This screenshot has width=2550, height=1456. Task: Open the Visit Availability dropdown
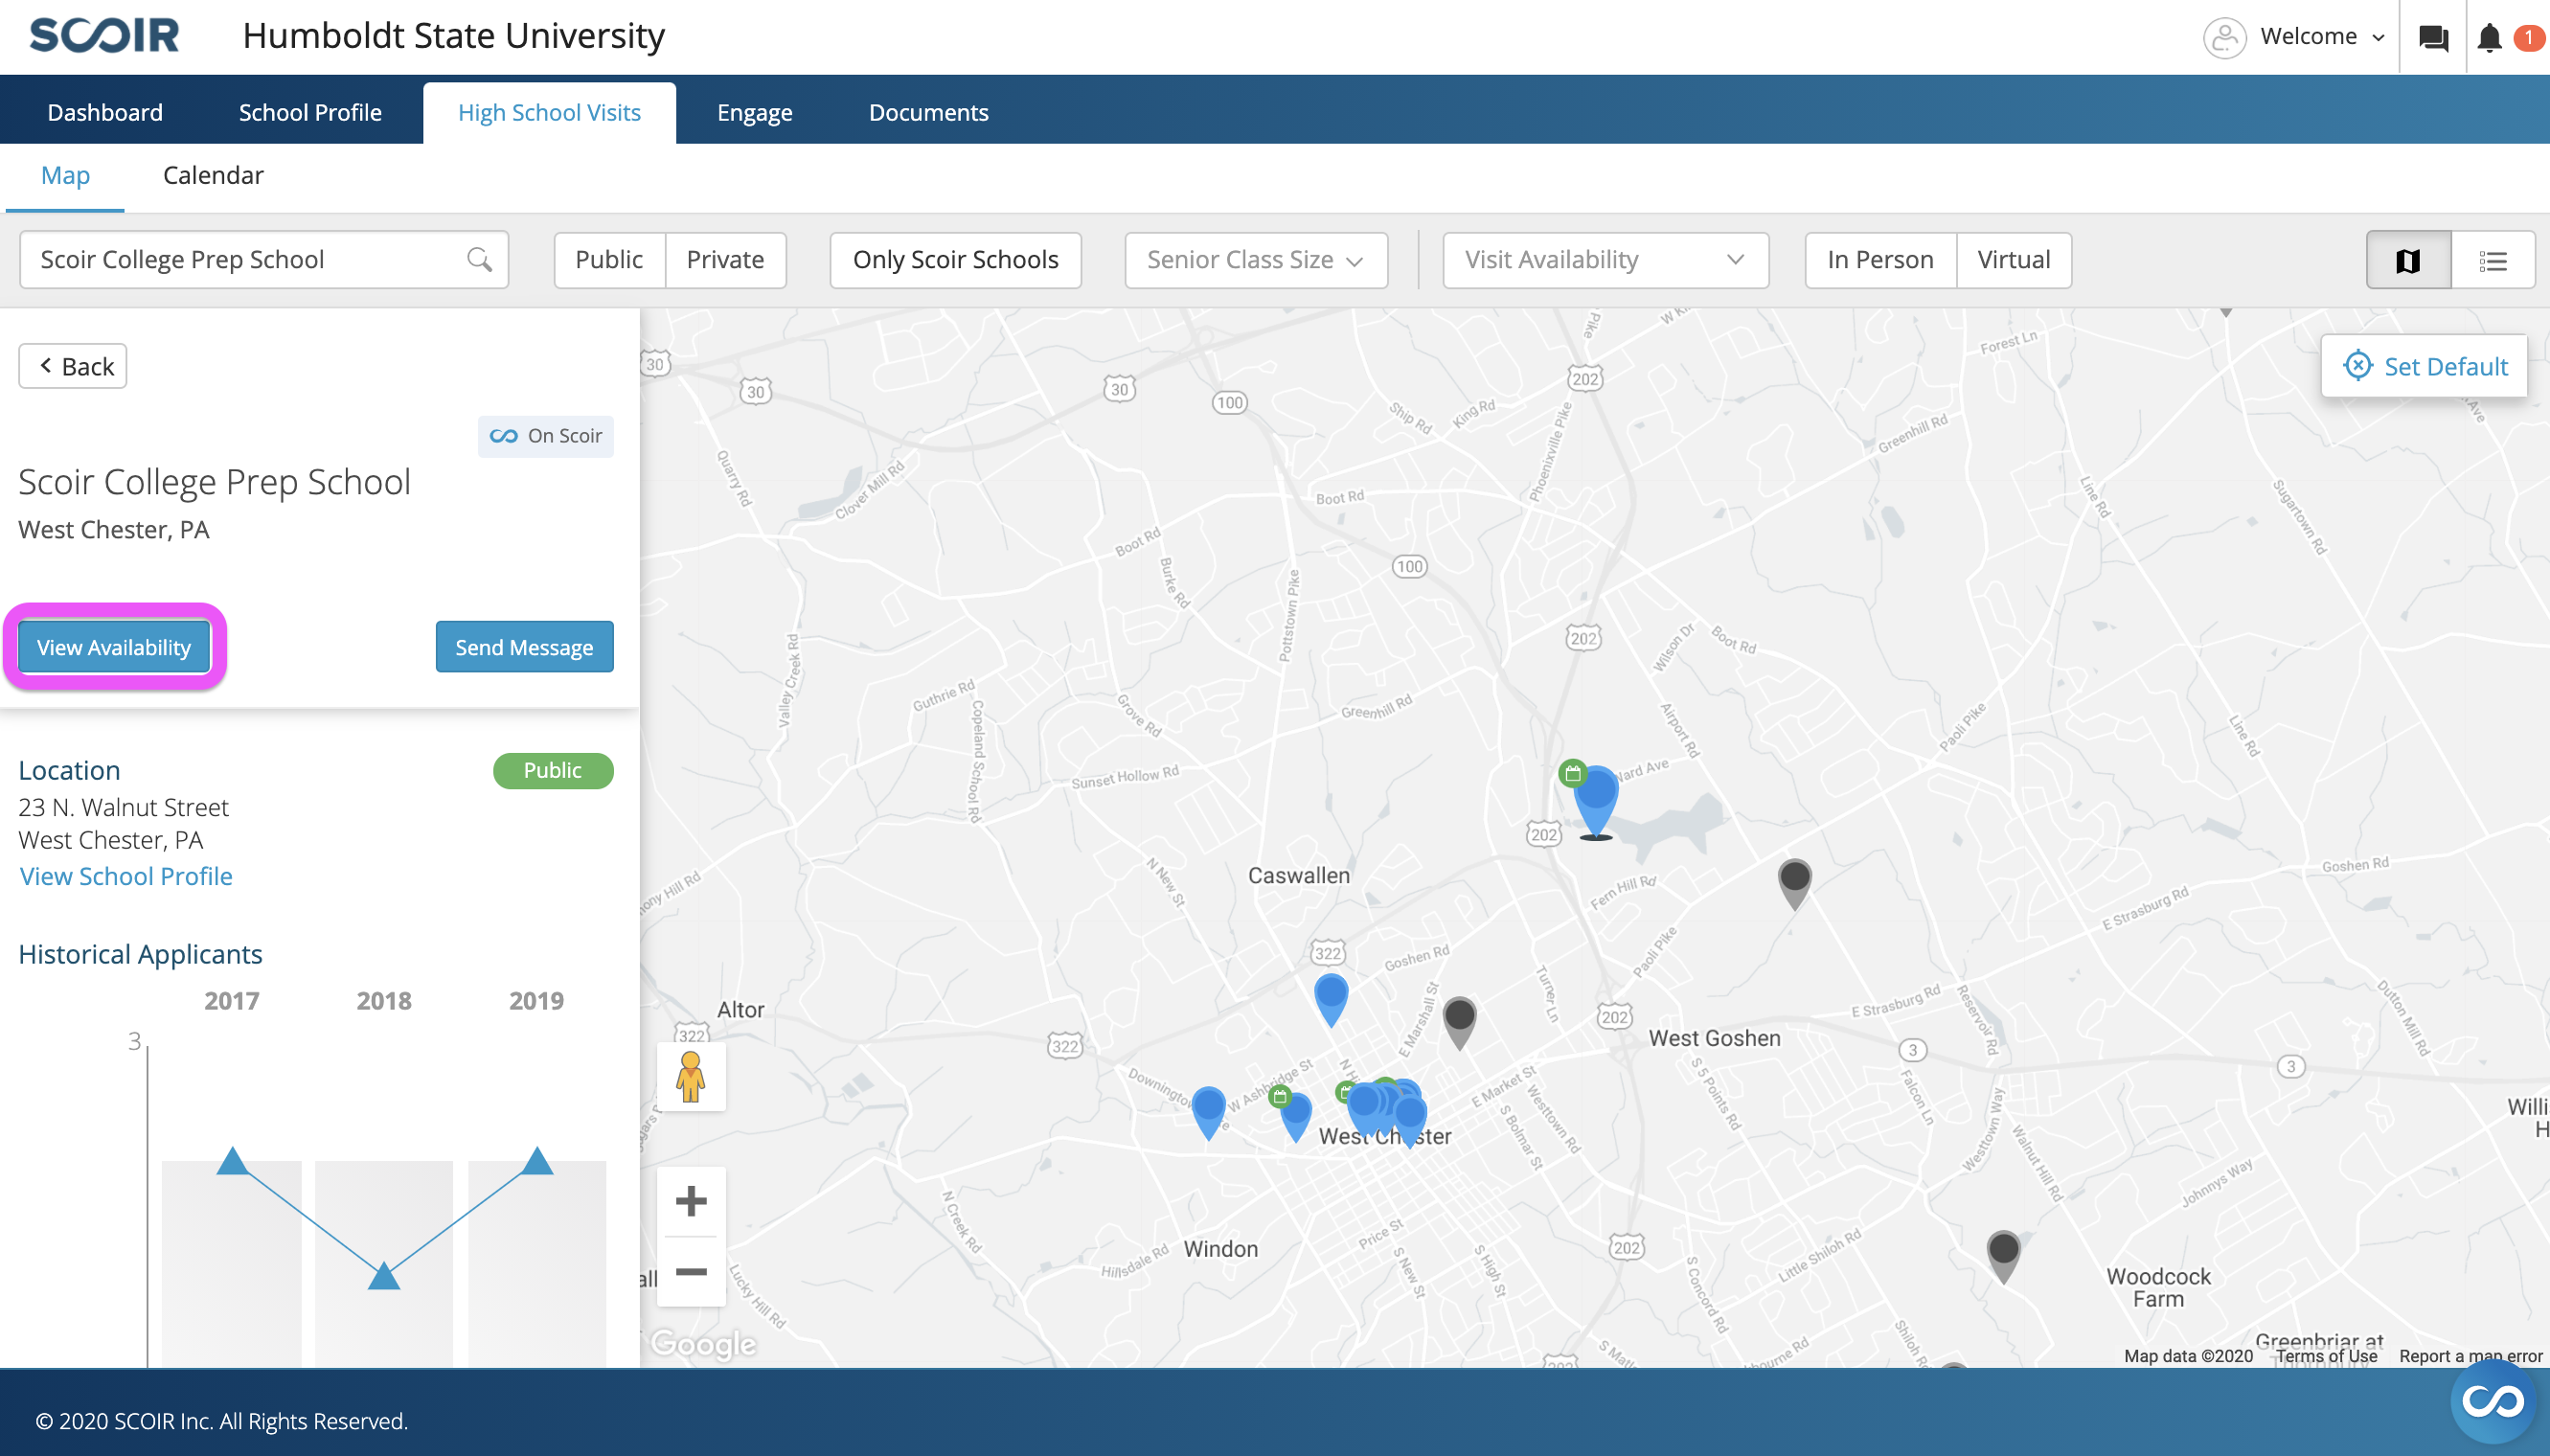pos(1605,260)
